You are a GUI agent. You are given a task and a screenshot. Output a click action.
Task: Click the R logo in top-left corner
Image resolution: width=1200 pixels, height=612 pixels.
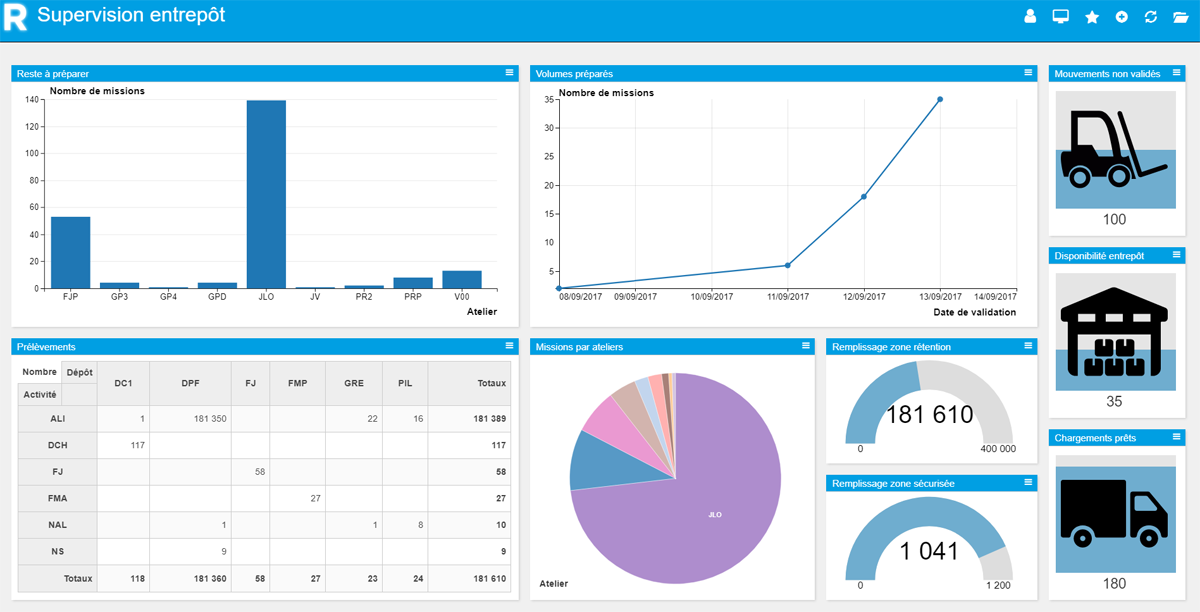click(x=16, y=18)
